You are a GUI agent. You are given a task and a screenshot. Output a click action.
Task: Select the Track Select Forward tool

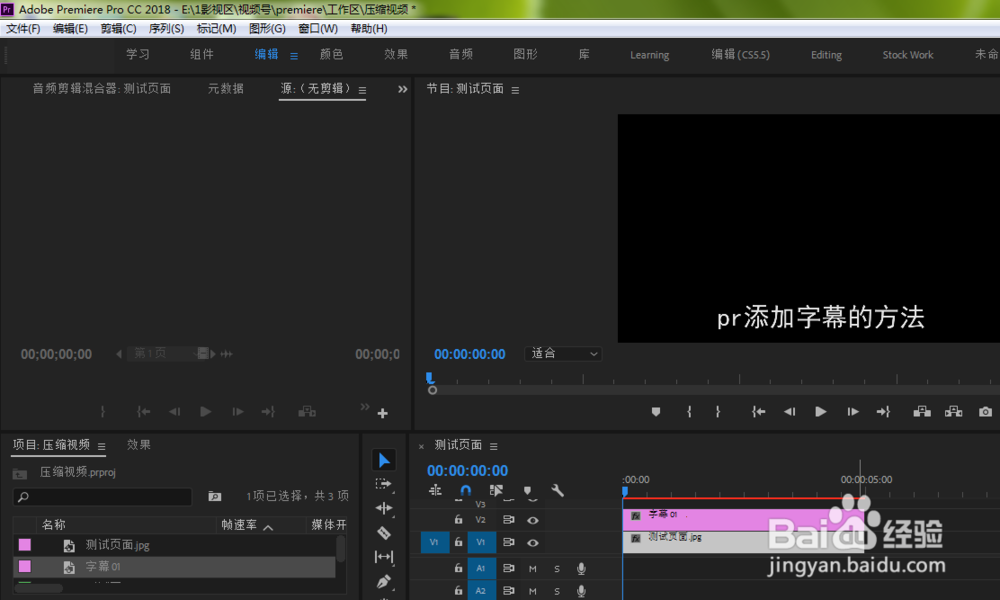click(383, 484)
